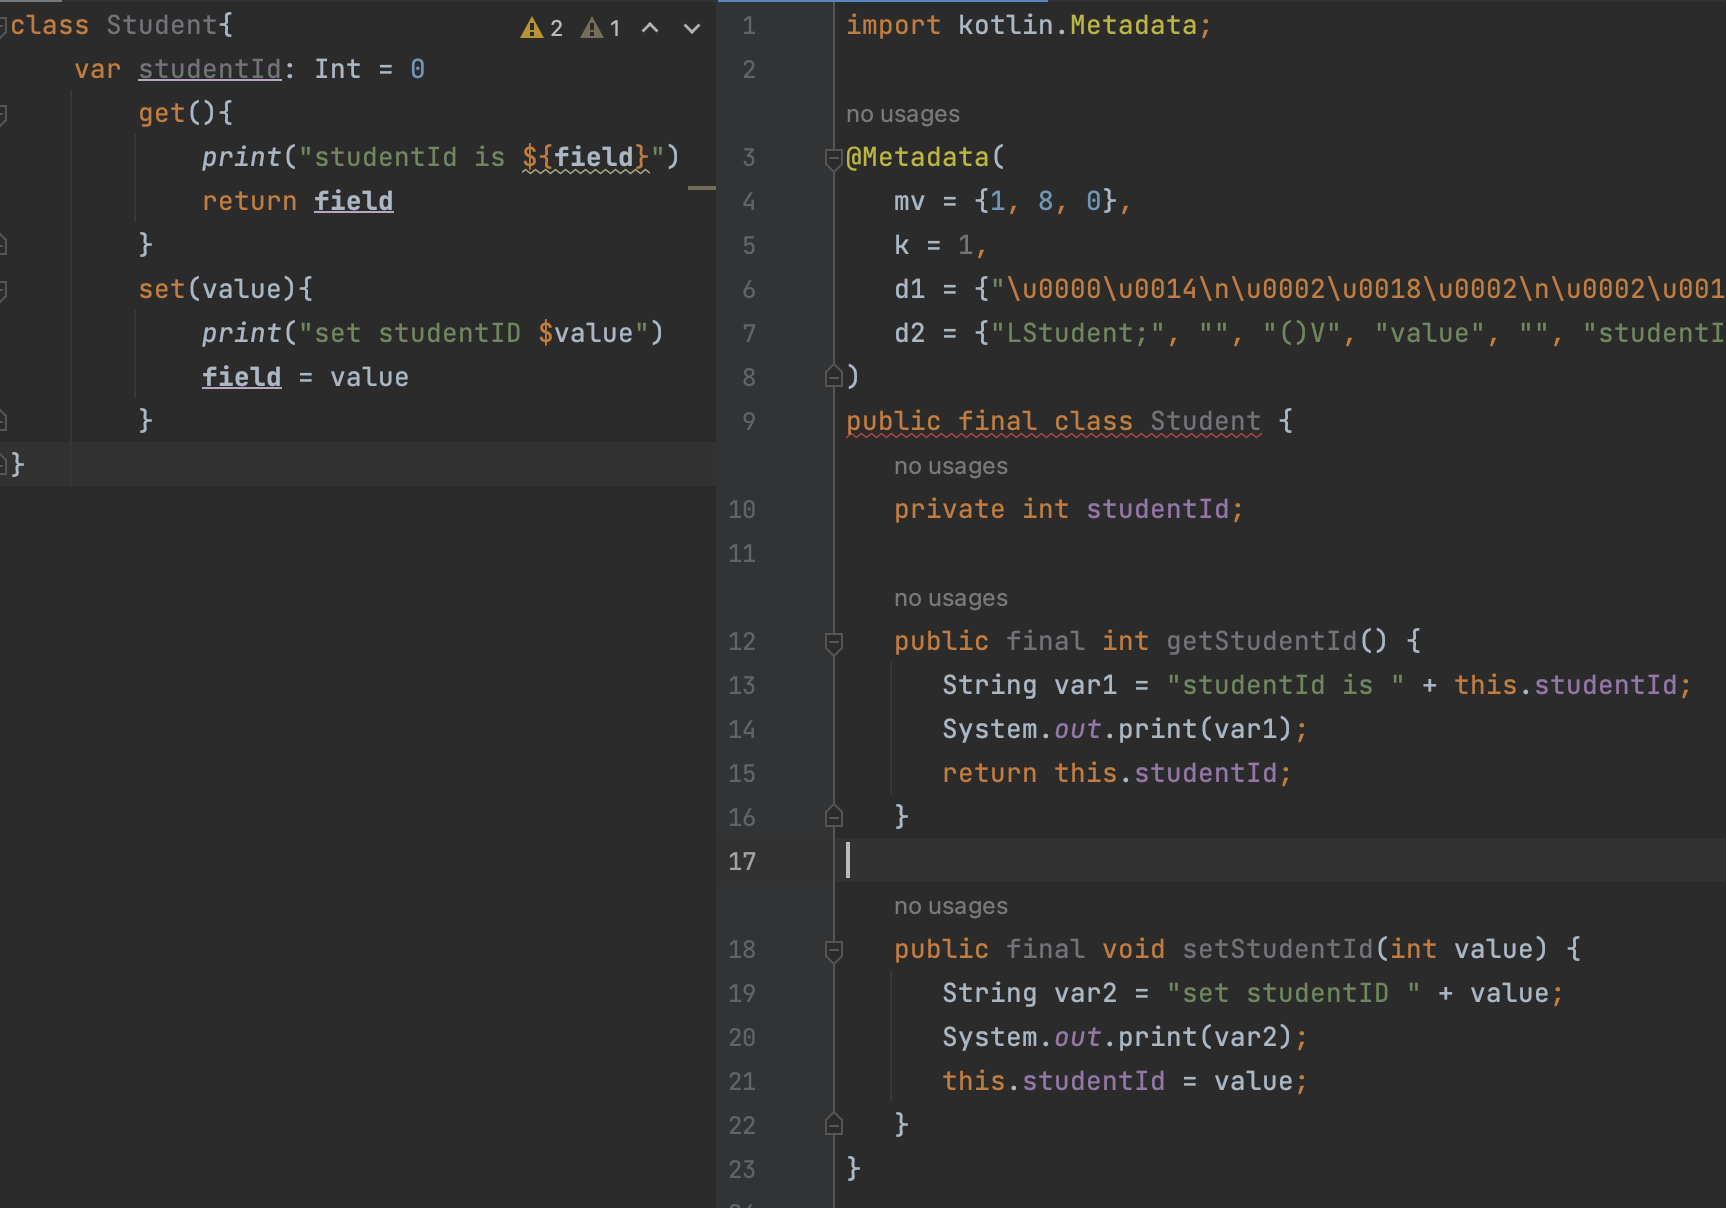Click the 'd2' parameter on line 7

click(910, 333)
